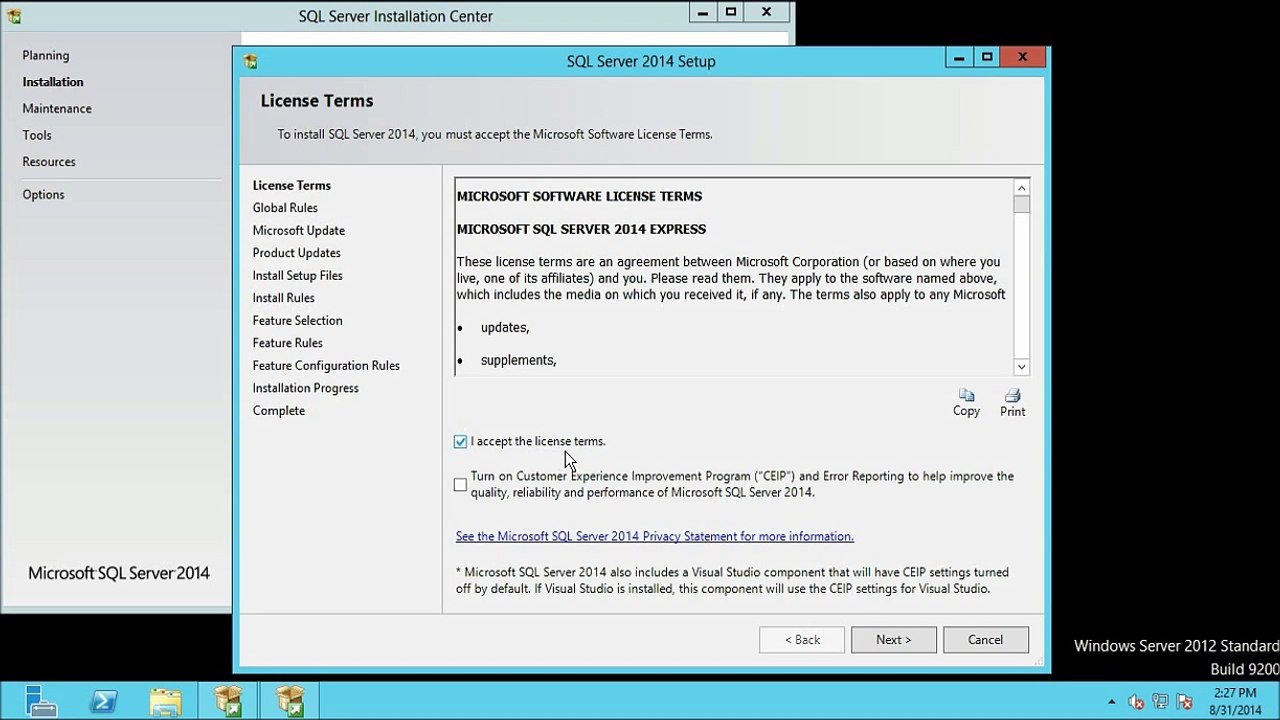Screen dimensions: 1280x720
Task: Select License Terms step in setup sidebar
Action: coord(292,185)
